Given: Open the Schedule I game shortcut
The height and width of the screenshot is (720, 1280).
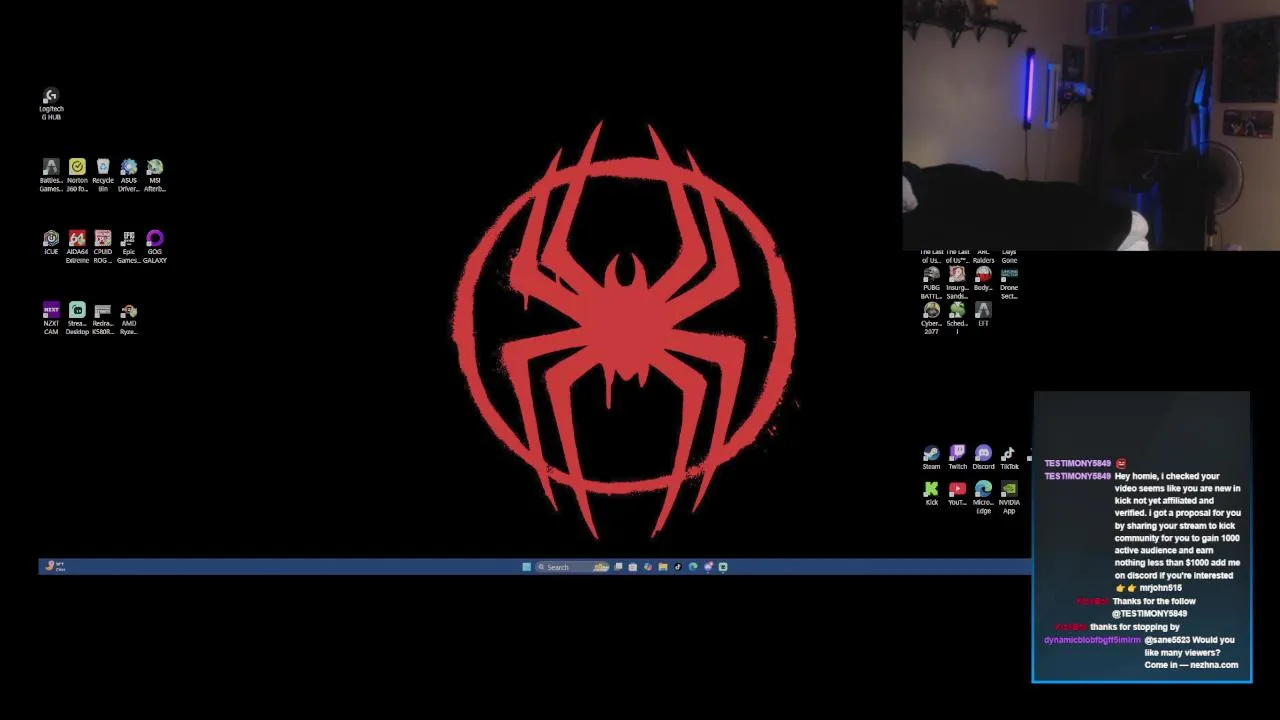Looking at the screenshot, I should (957, 319).
